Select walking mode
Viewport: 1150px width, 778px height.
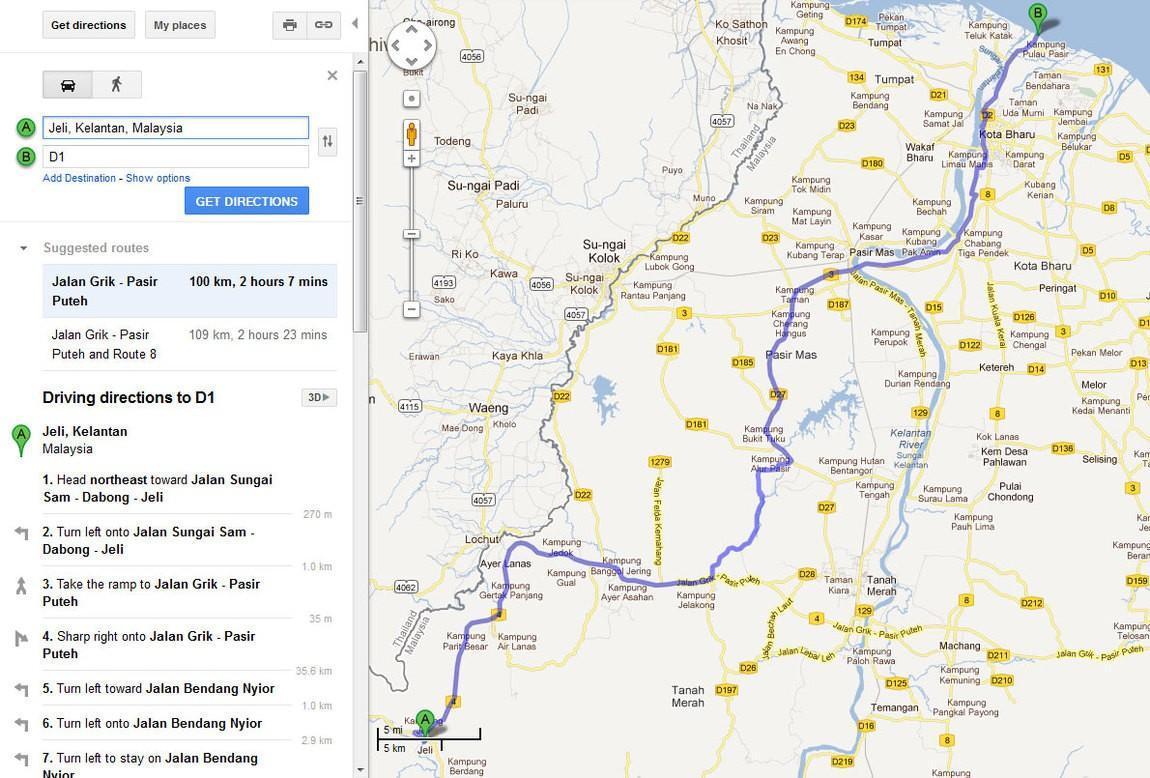tap(117, 85)
